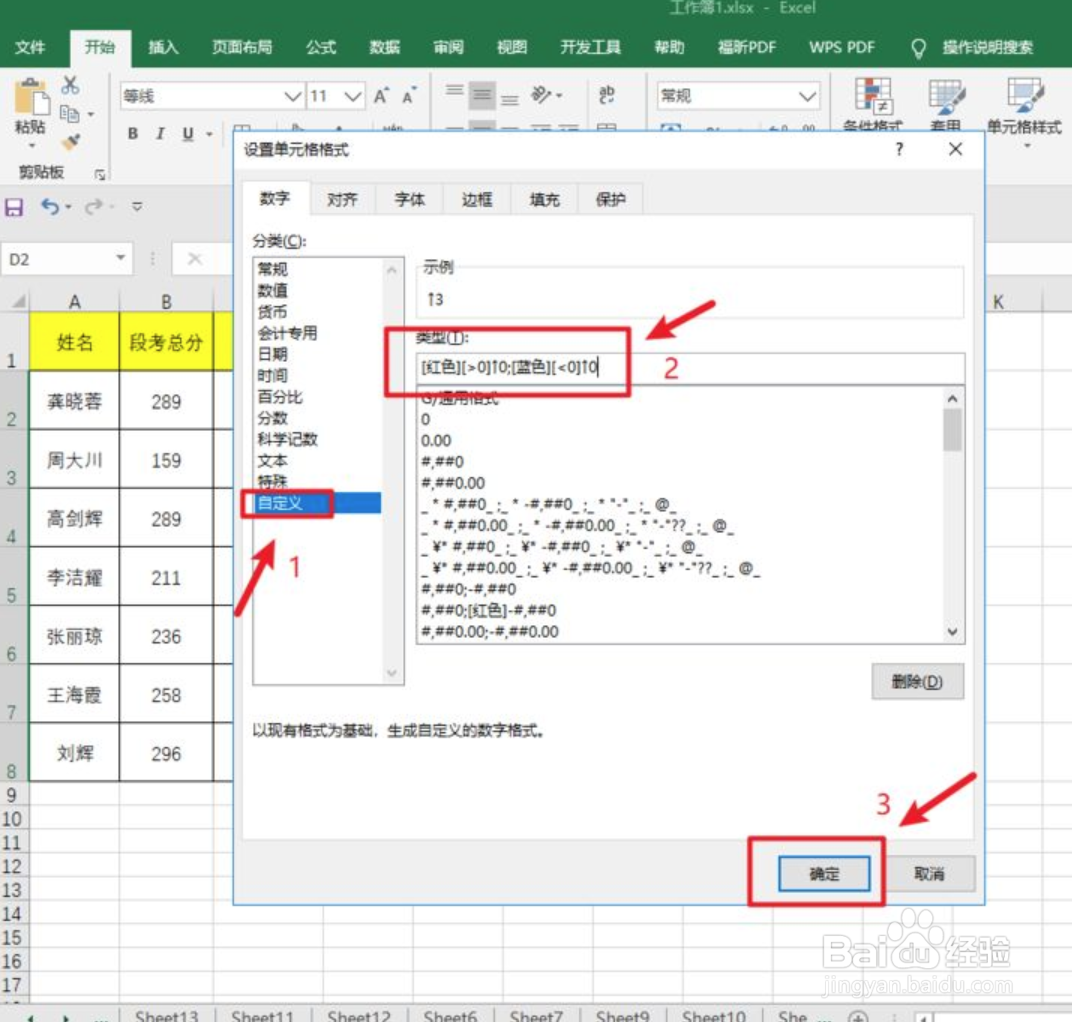
Task: Switch to 字体 tab in format dialog
Action: 410,200
